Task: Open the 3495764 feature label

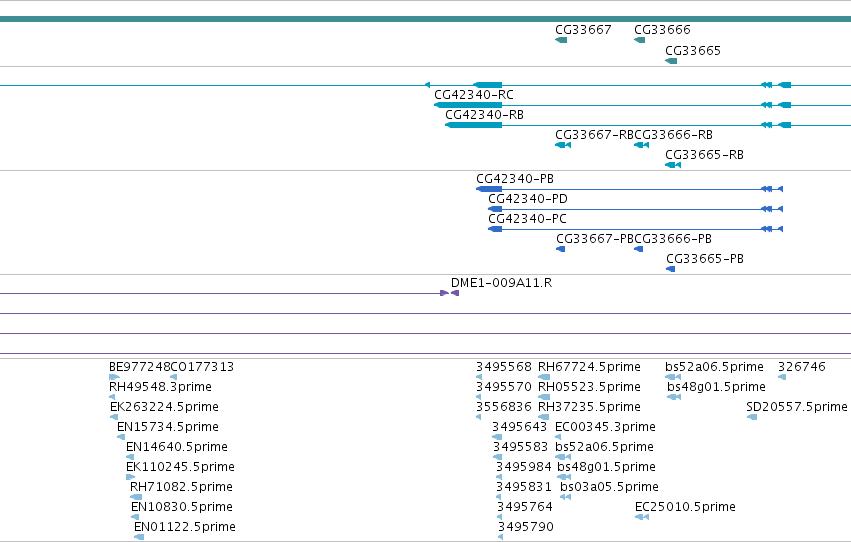Action: click(x=525, y=508)
